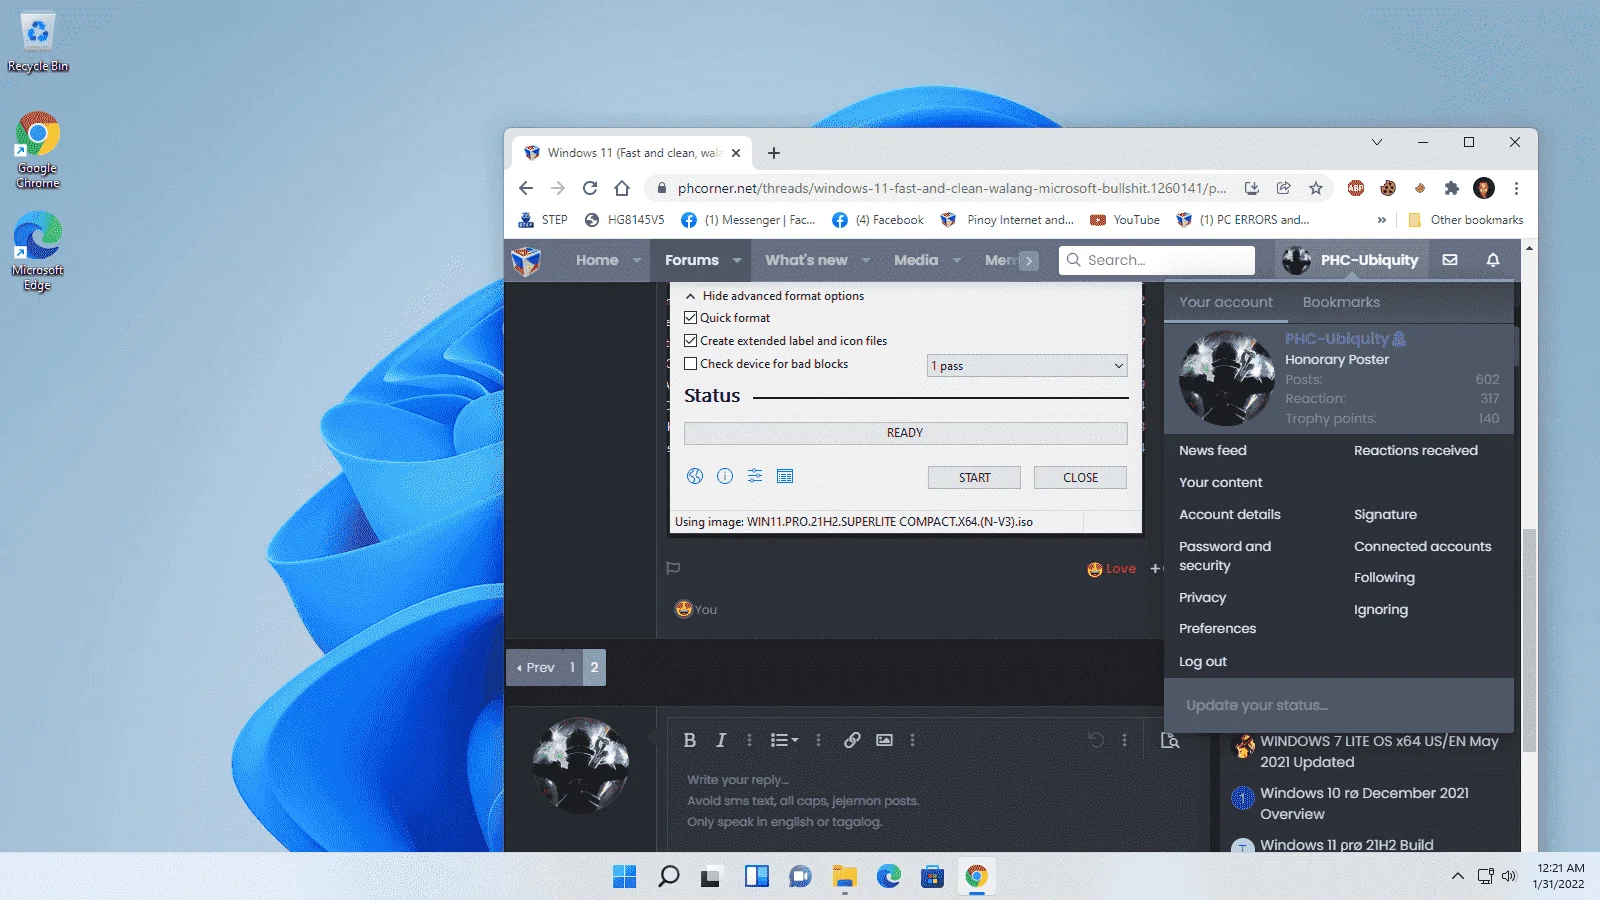Open inbox envelope icon on PHCorner
Viewport: 1600px width, 900px height.
(x=1450, y=260)
